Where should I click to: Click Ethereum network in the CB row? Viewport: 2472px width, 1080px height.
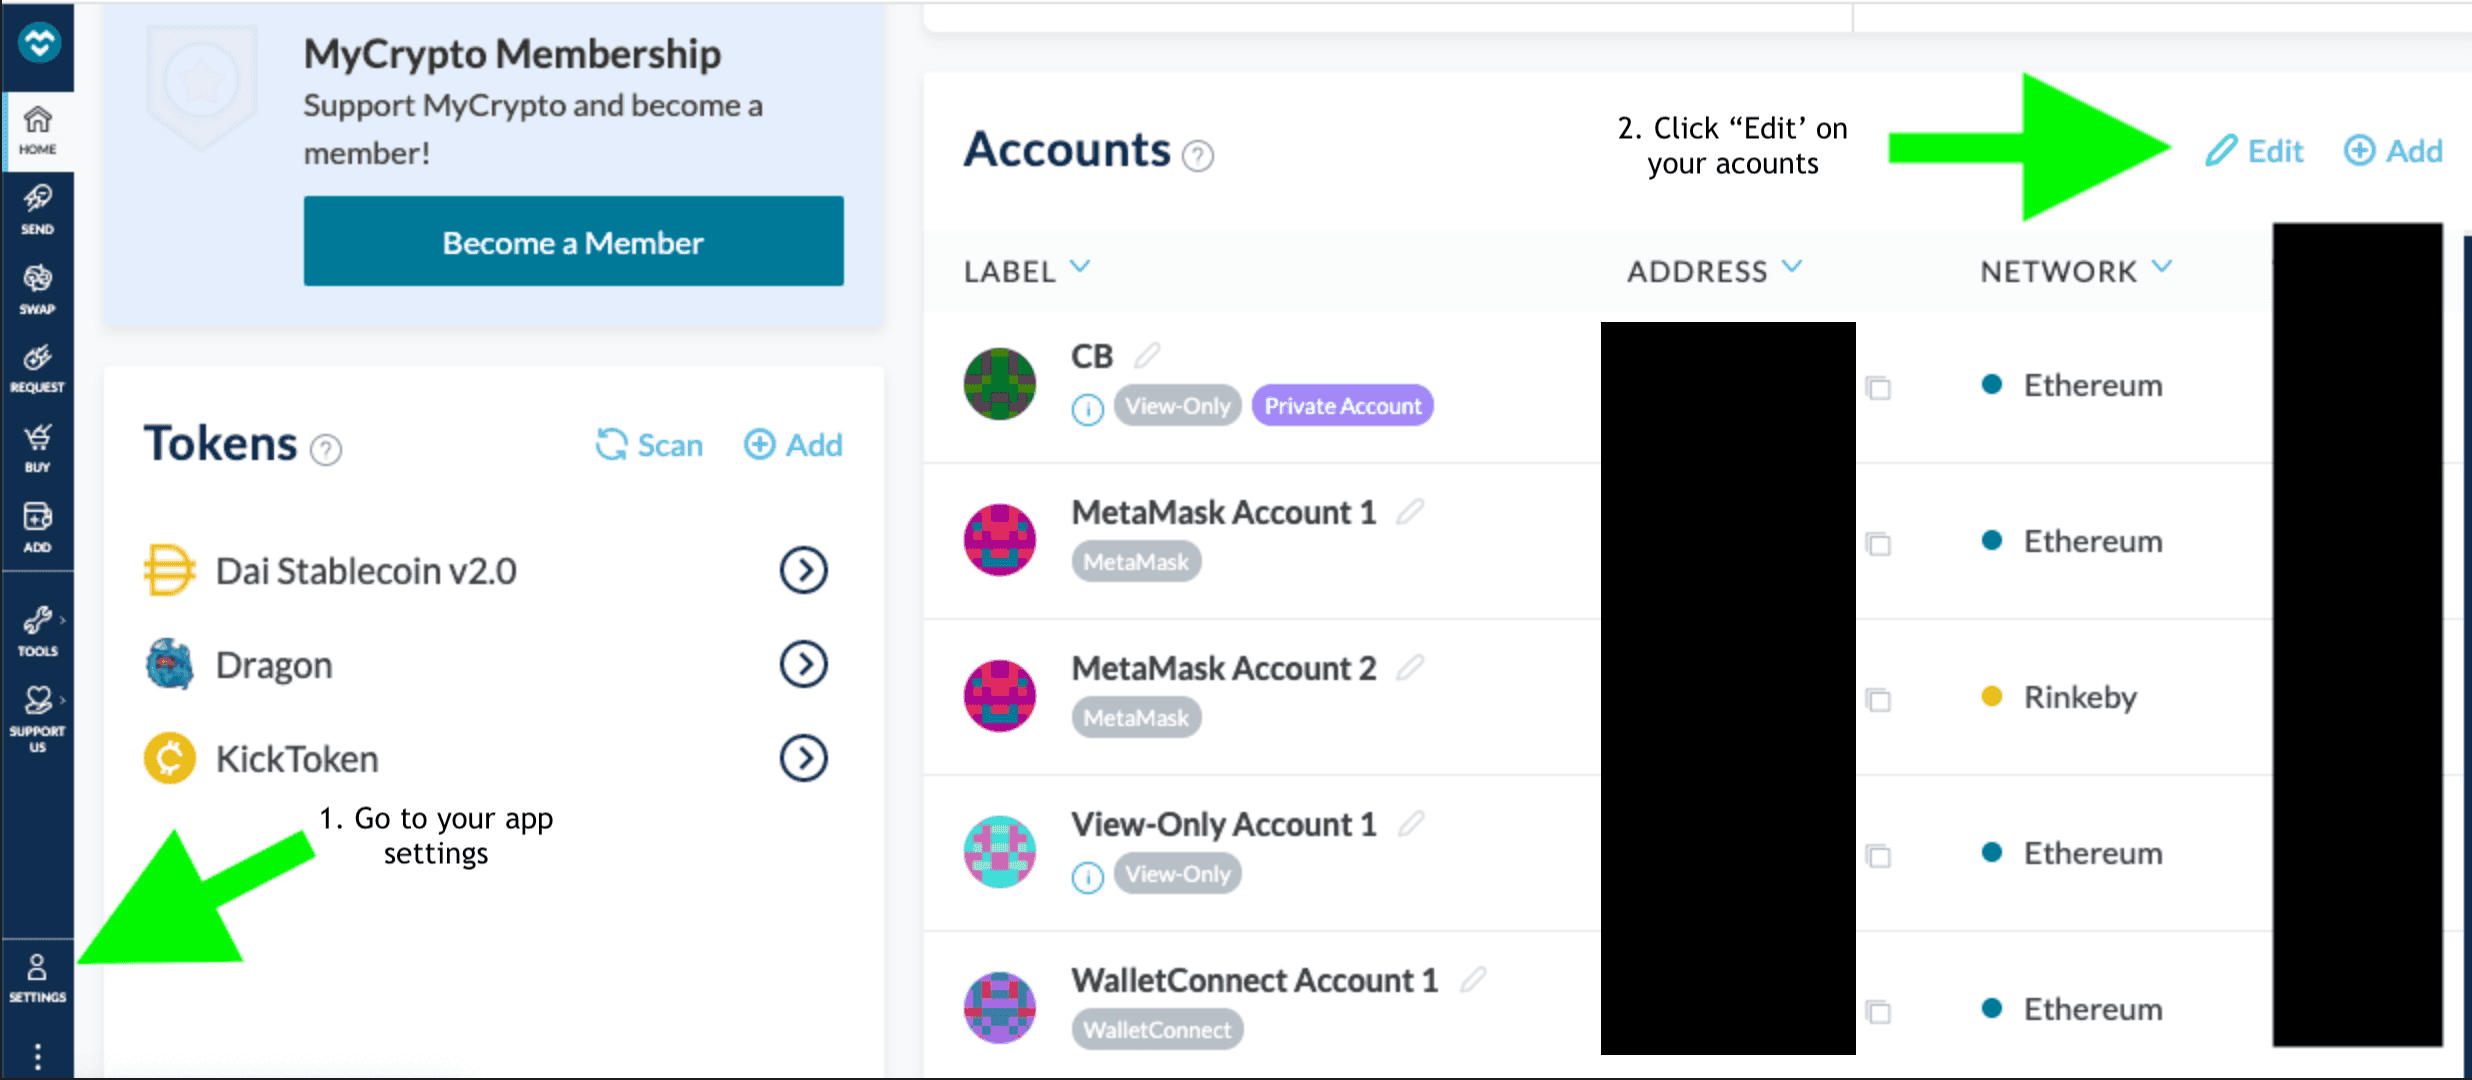click(x=2093, y=385)
